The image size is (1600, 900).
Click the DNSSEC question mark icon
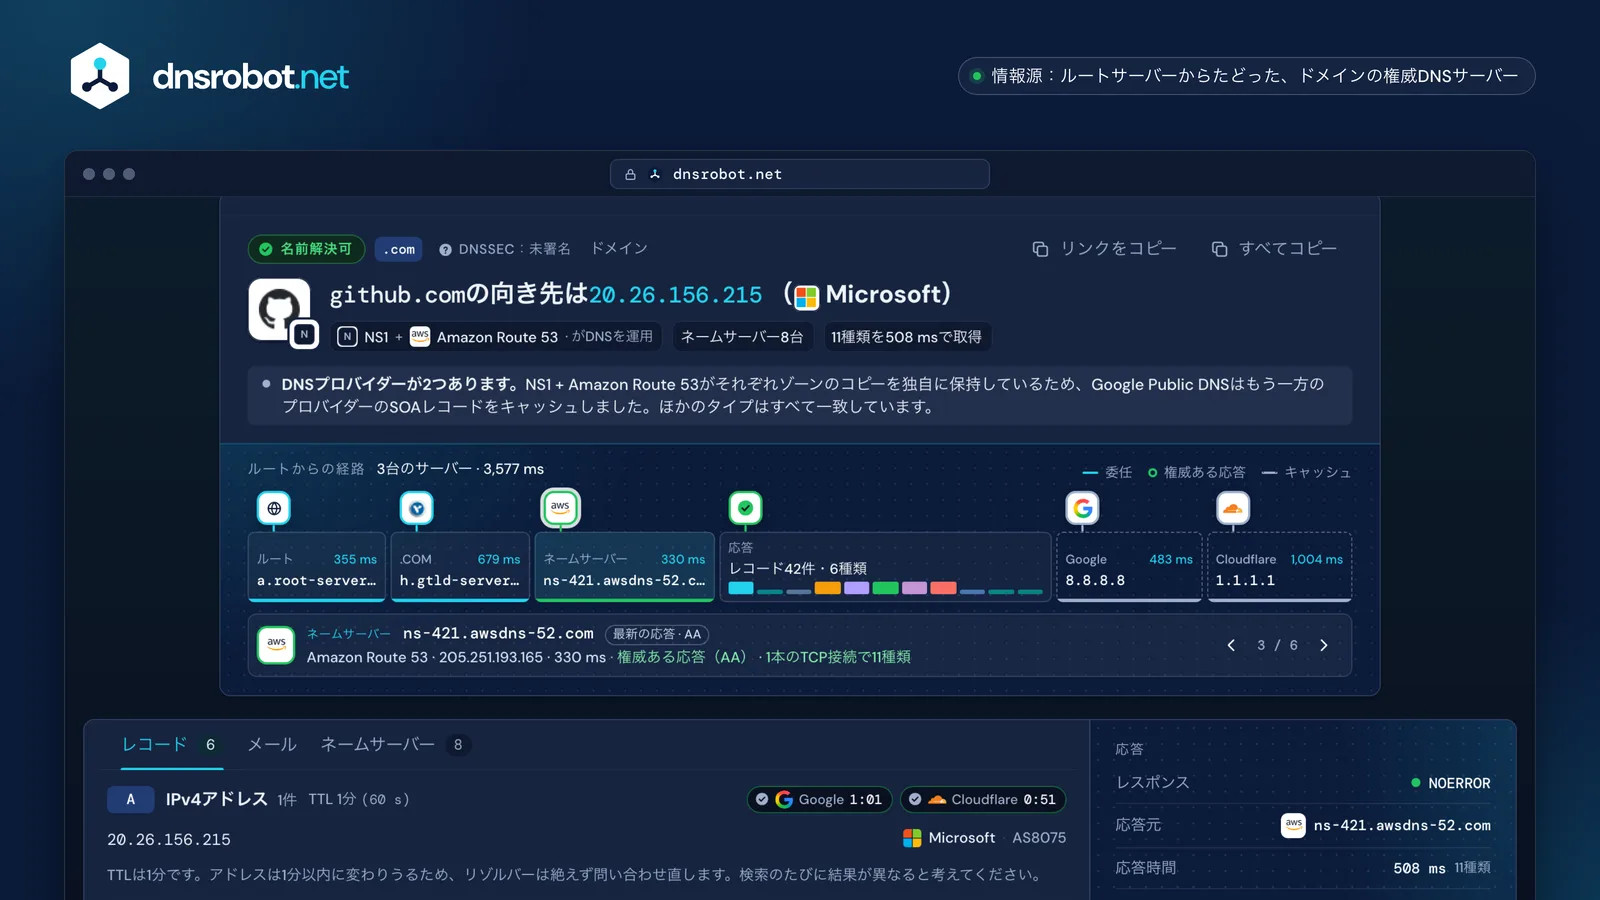point(445,250)
